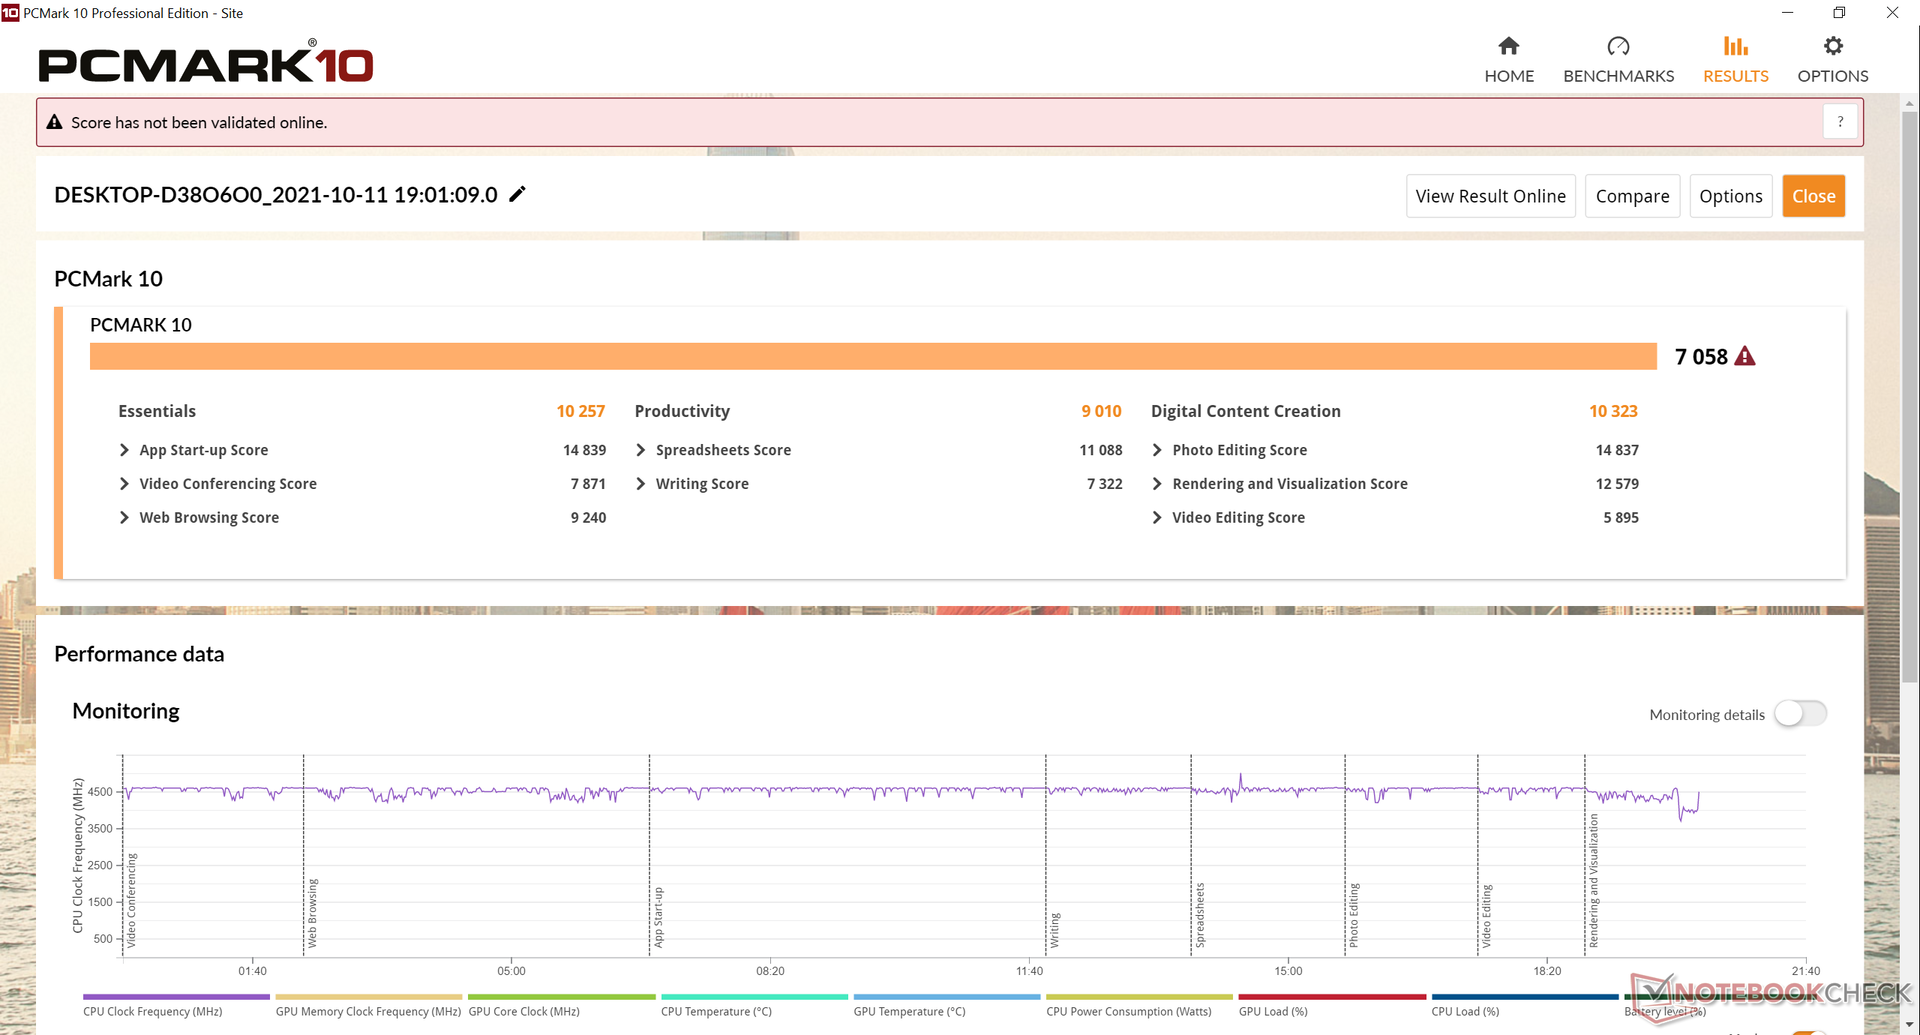Viewport: 1920px width, 1035px height.
Task: Click the 15:00 time label on chart axis
Action: tap(1288, 971)
